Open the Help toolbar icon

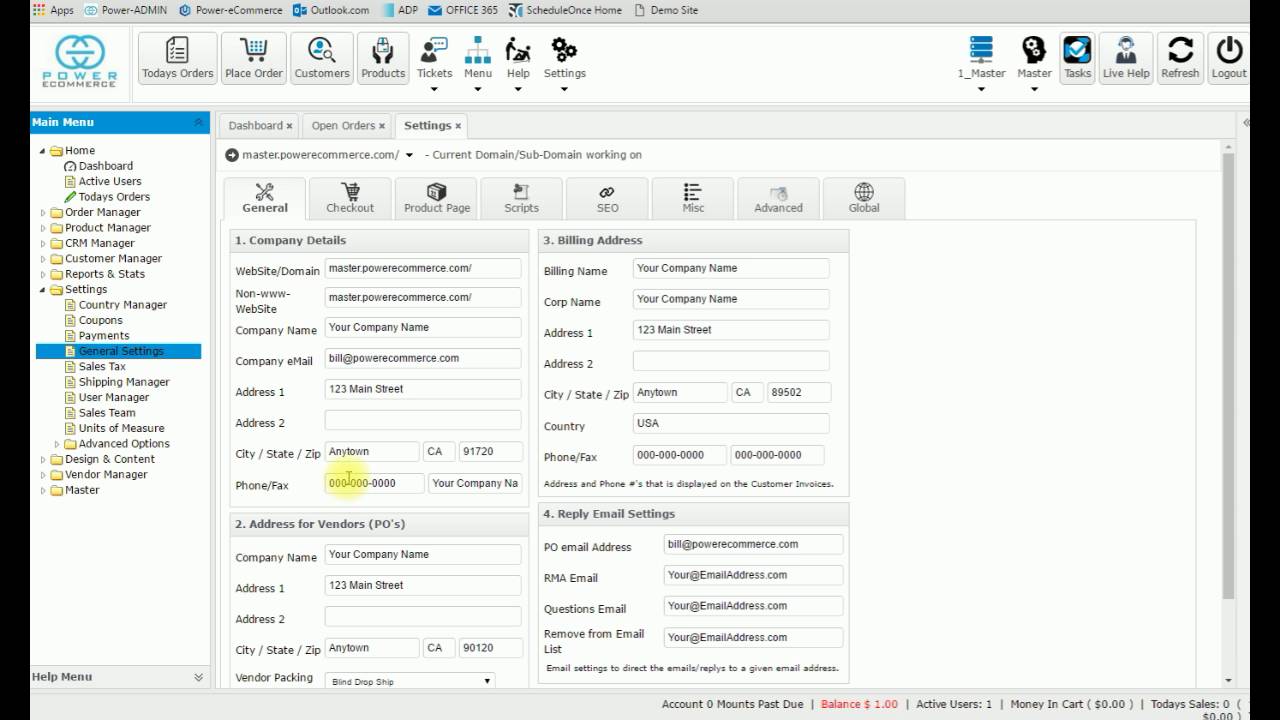(x=518, y=58)
